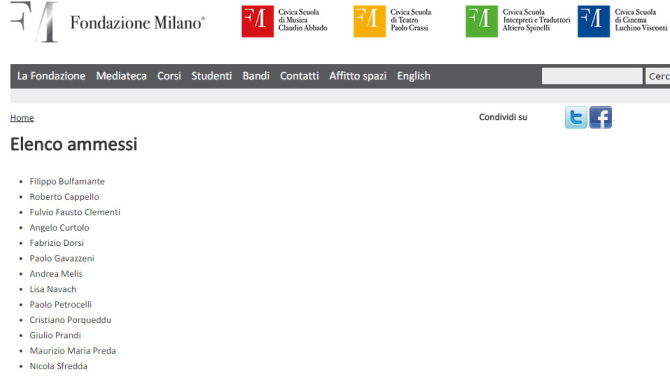The width and height of the screenshot is (670, 380).
Task: Share the page on Twitter
Action: 576,118
